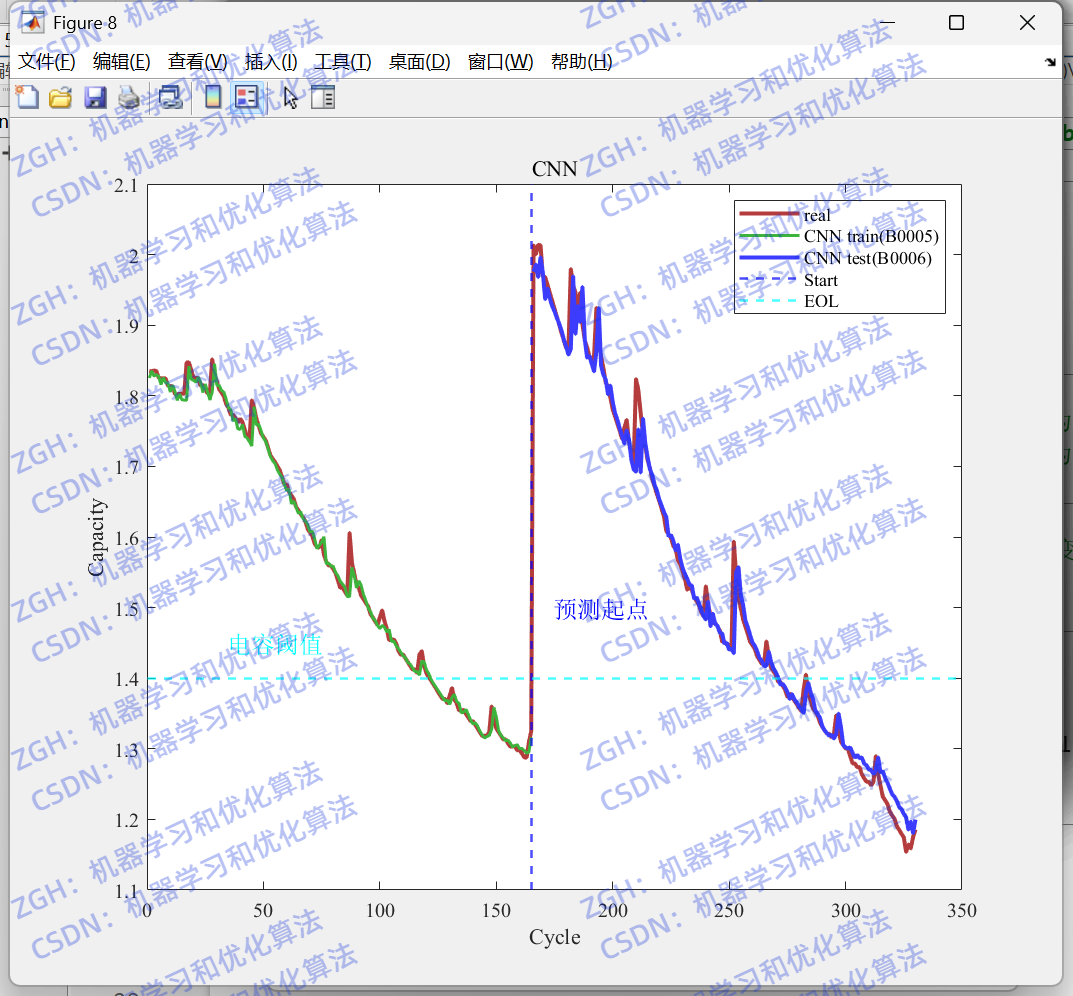Click the 电容阈值 annotation text
Screen dimensions: 1073x996
coord(275,644)
